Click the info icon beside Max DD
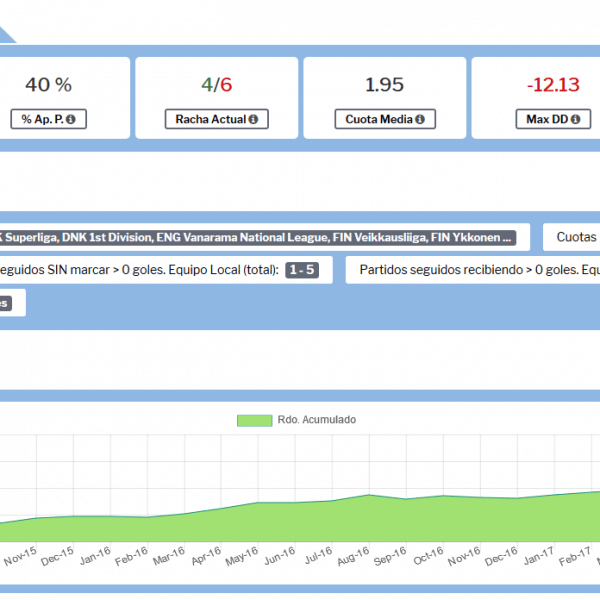 [x=576, y=119]
